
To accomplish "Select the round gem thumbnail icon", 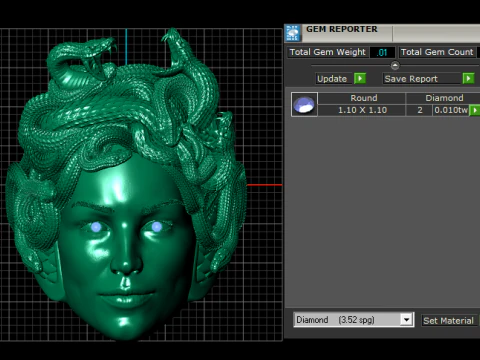I will click(304, 104).
